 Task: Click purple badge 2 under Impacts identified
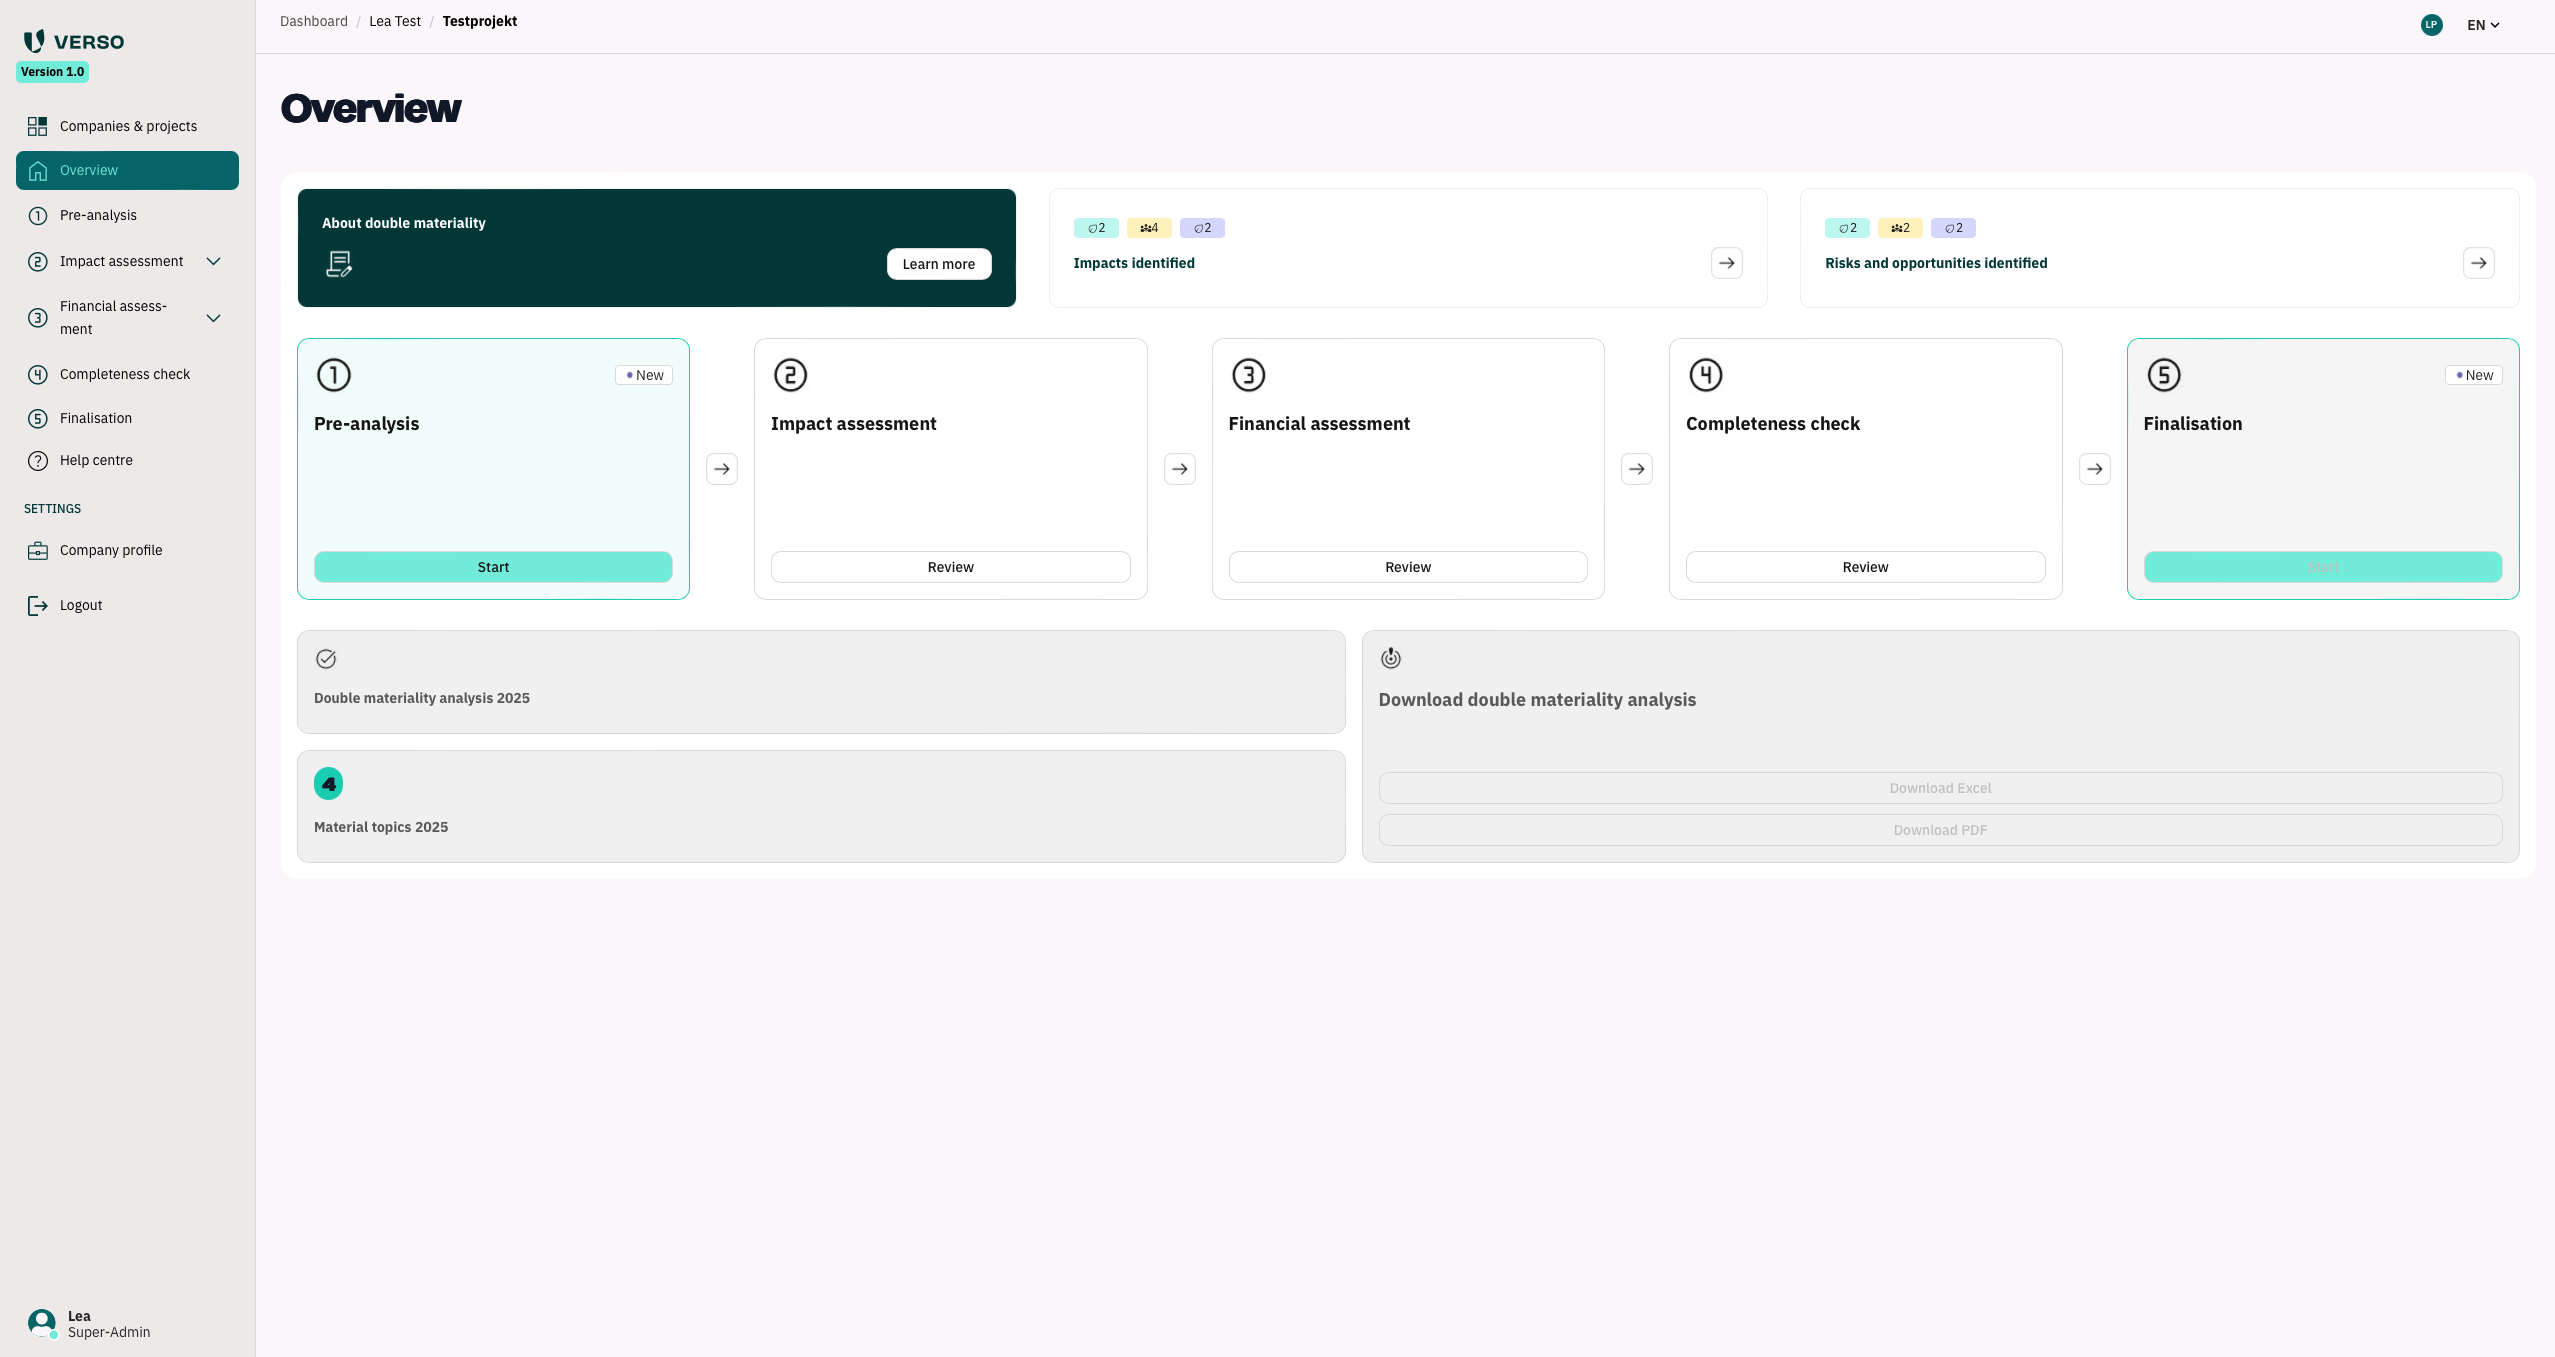[1202, 228]
